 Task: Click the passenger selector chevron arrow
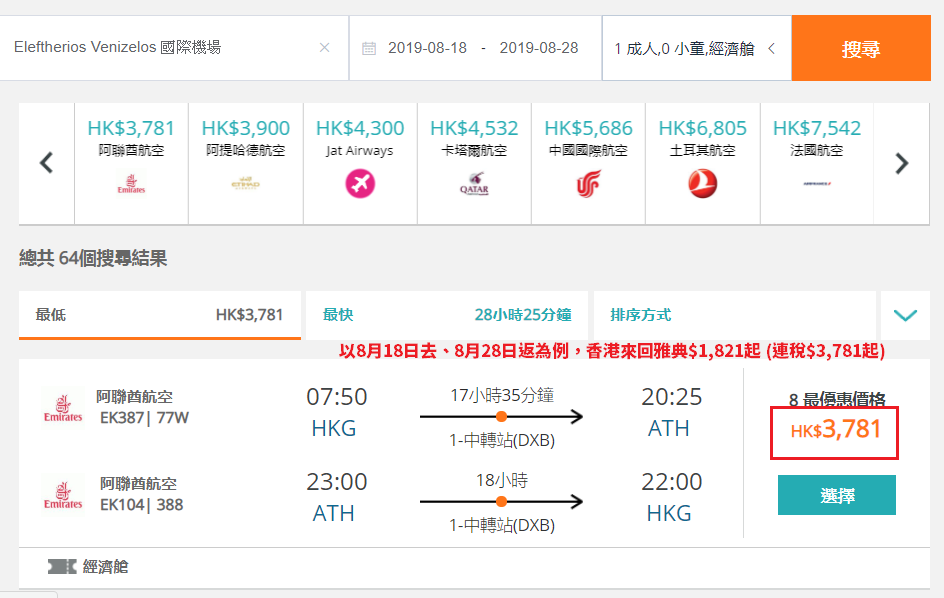(x=771, y=48)
